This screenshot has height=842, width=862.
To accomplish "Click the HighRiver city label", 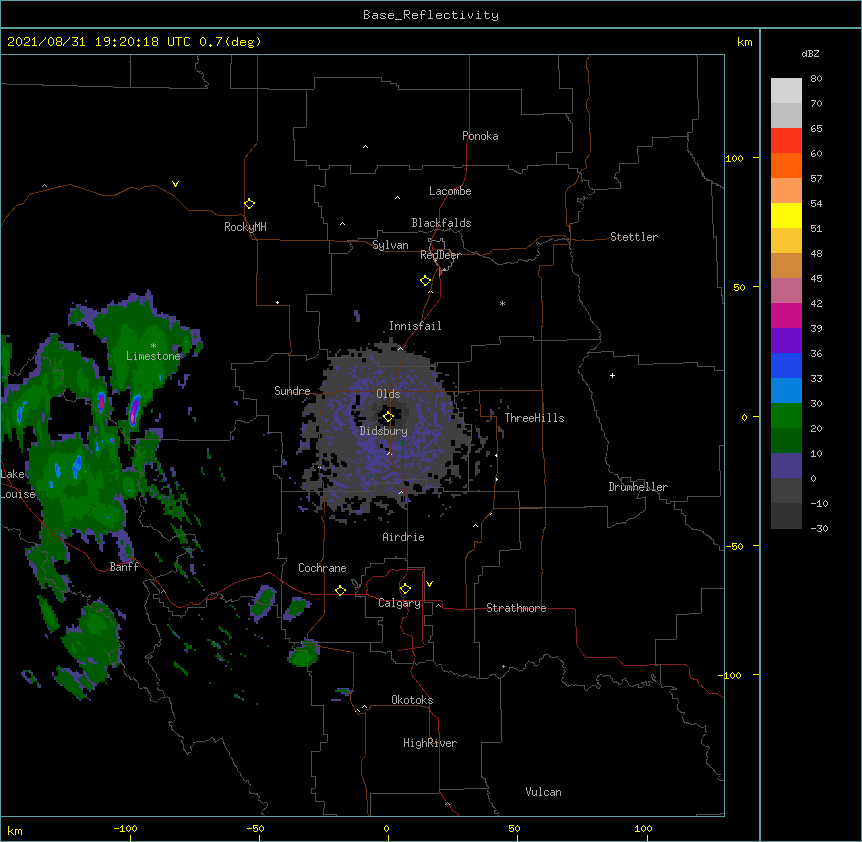I will pos(430,743).
